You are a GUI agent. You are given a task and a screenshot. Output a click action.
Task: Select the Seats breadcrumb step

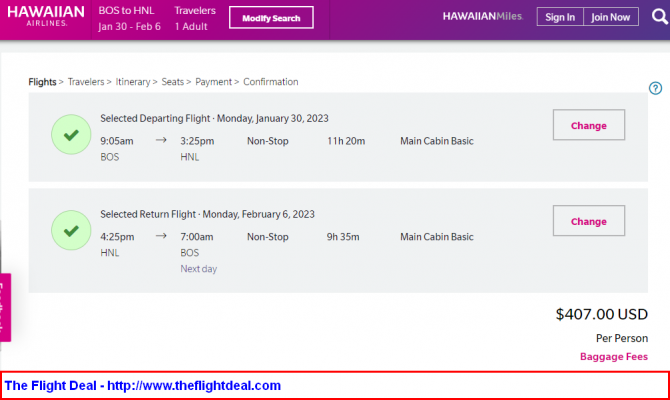tap(173, 82)
